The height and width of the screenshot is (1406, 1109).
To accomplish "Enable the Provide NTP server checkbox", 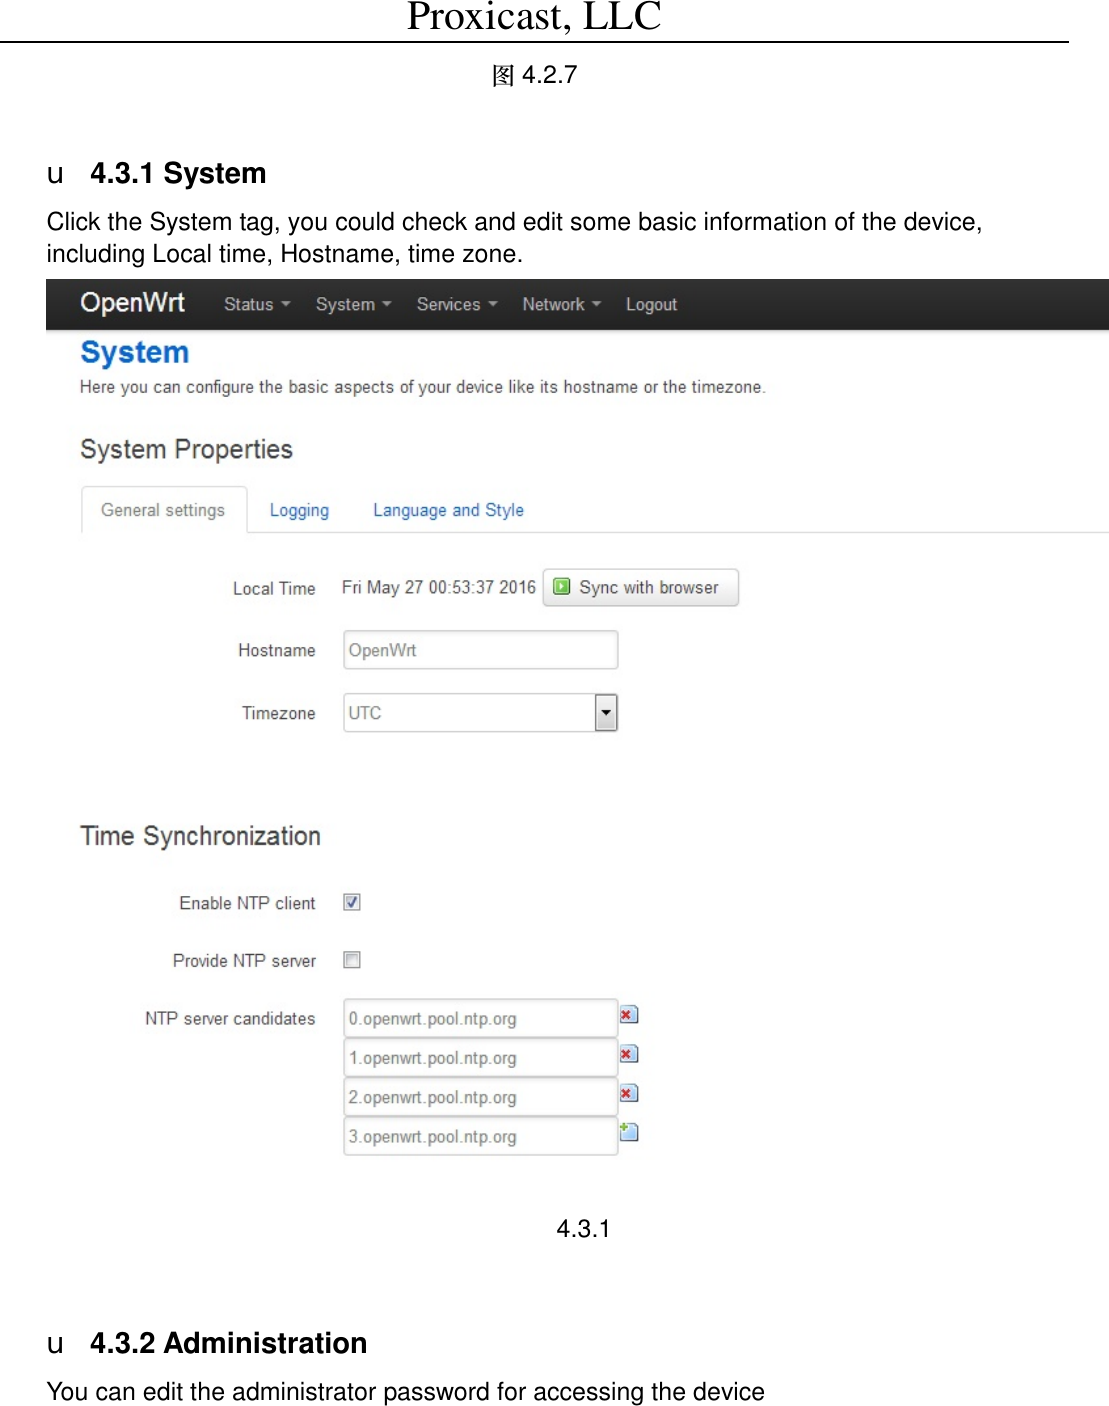I will click(351, 959).
